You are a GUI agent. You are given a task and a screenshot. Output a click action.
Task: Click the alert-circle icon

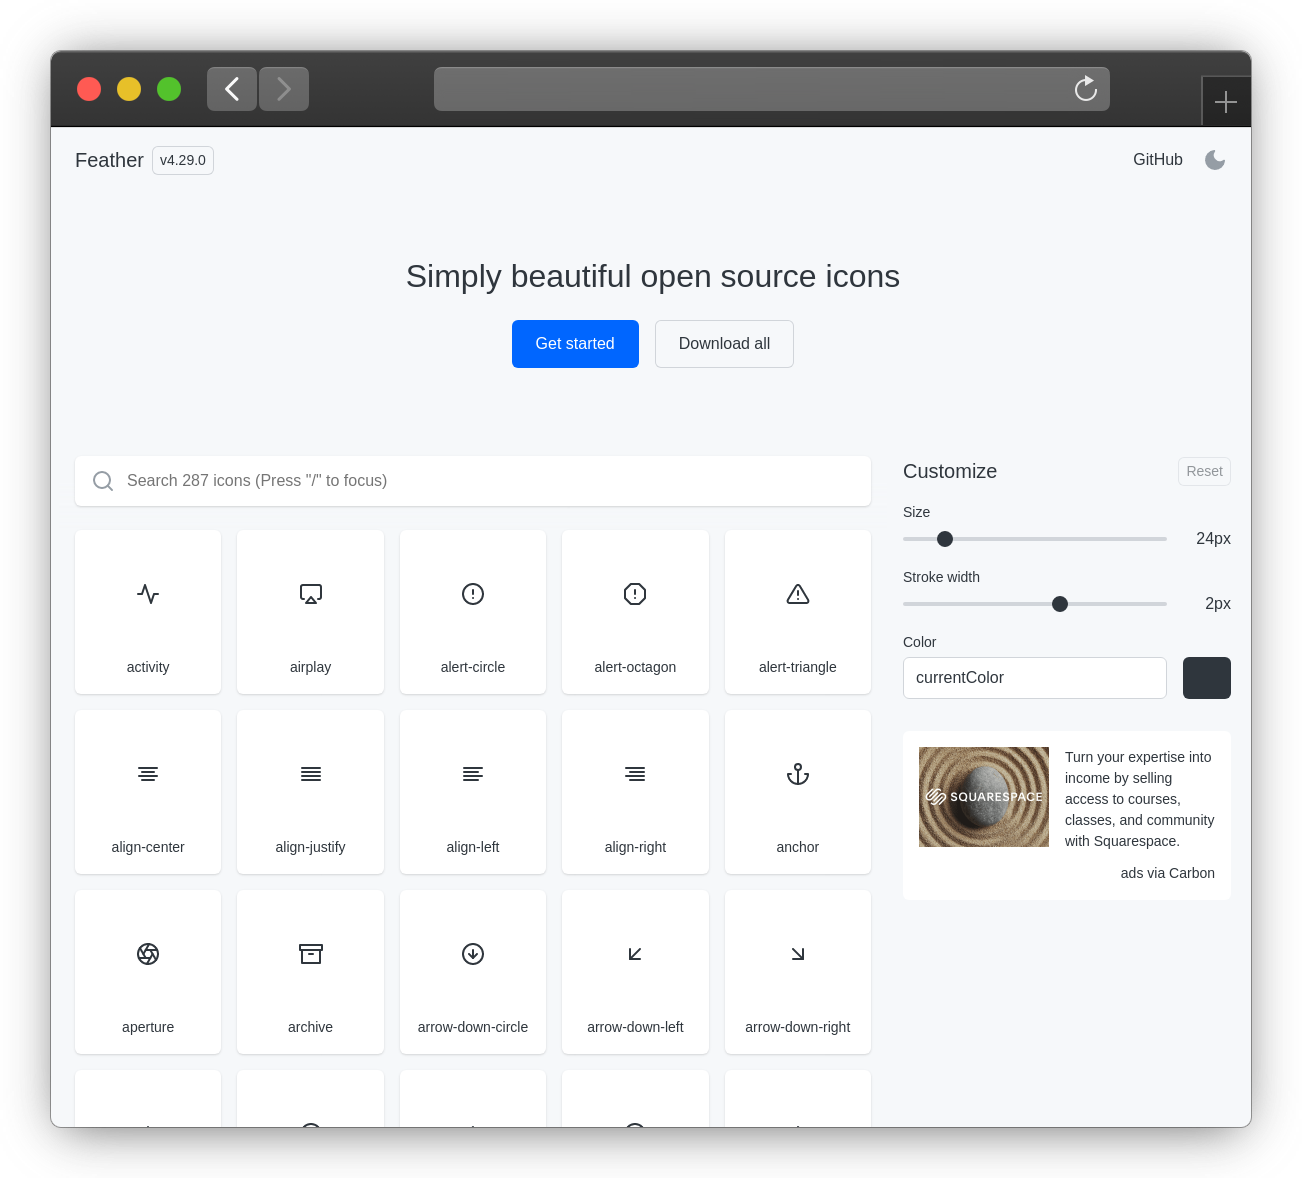[x=473, y=594]
